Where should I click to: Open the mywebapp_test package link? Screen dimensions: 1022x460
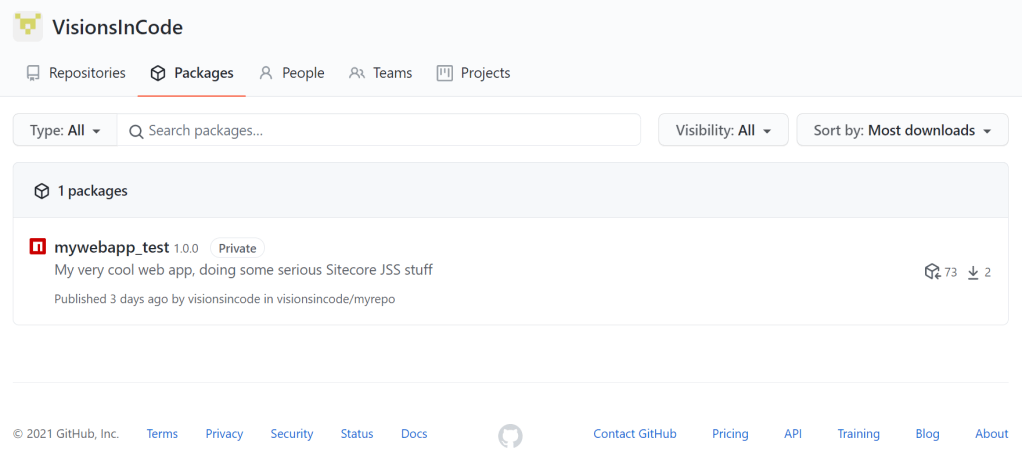(x=111, y=248)
